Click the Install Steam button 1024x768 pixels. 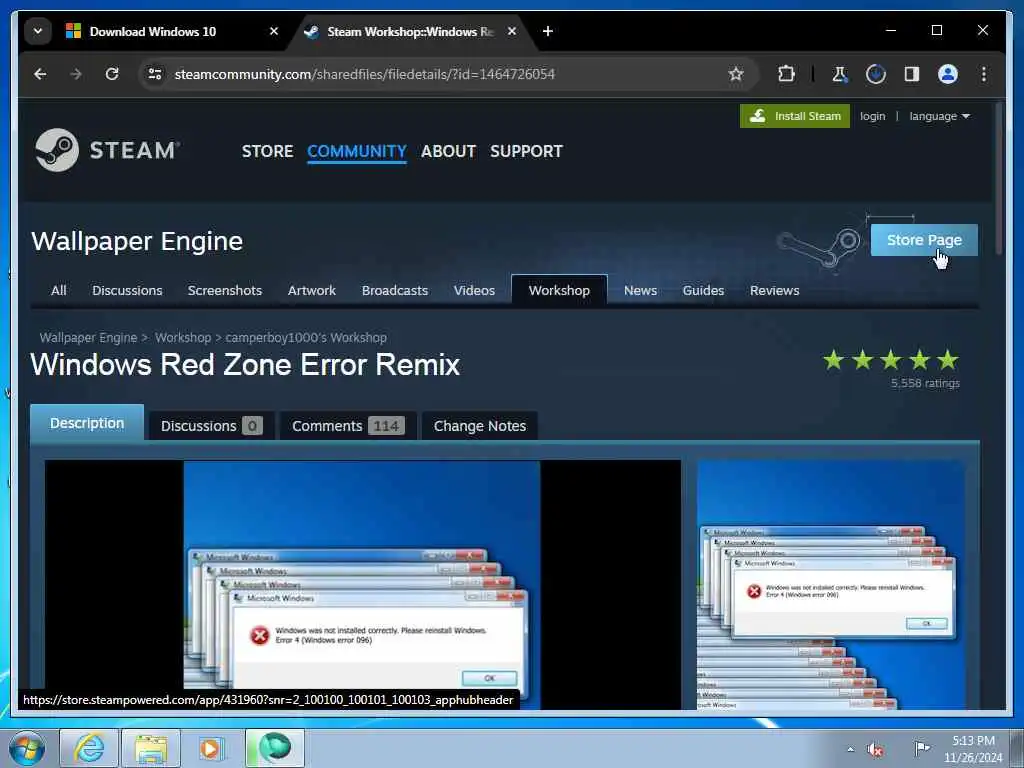pyautogui.click(x=795, y=116)
